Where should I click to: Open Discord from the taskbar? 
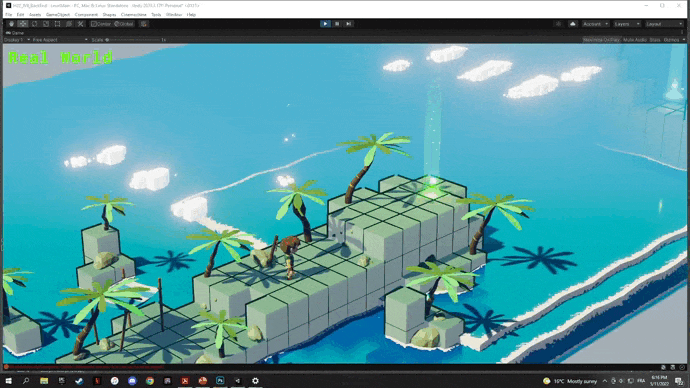(x=132, y=381)
